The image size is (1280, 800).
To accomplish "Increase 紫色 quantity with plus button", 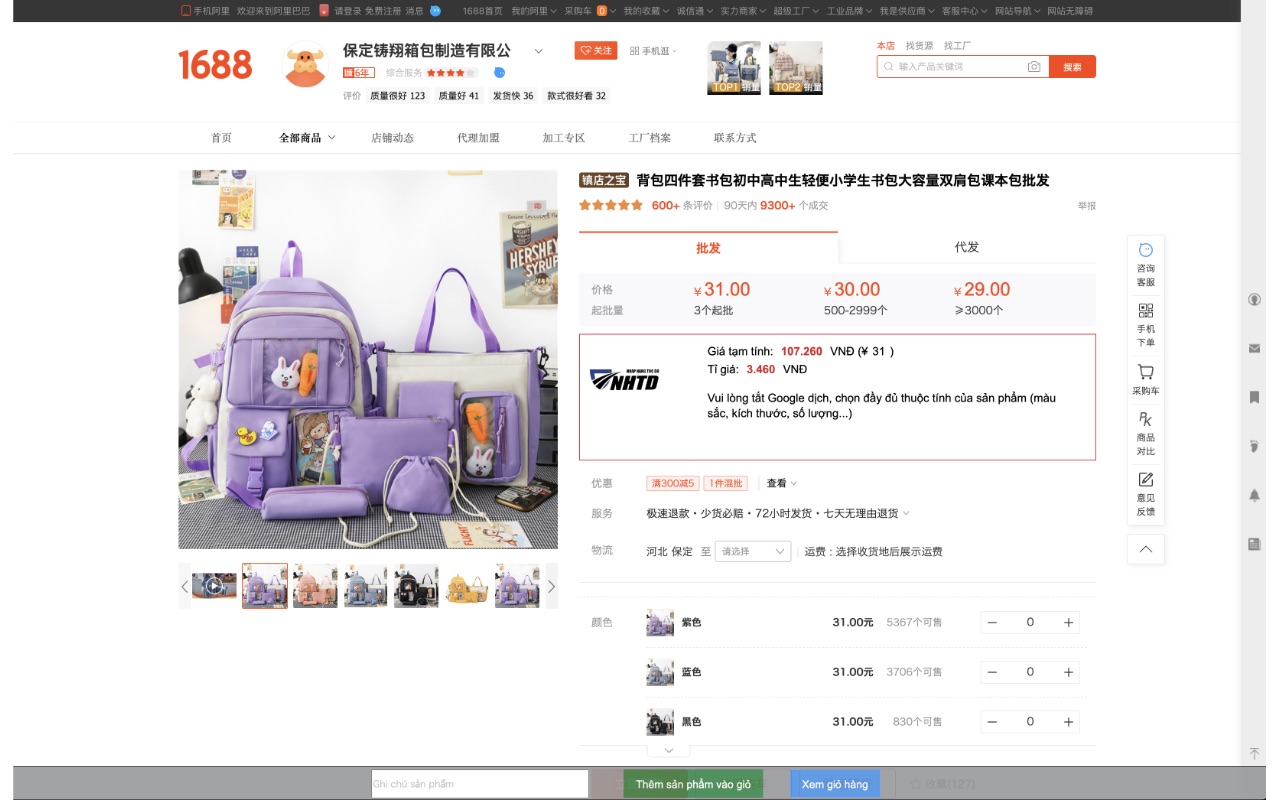I will [1069, 621].
